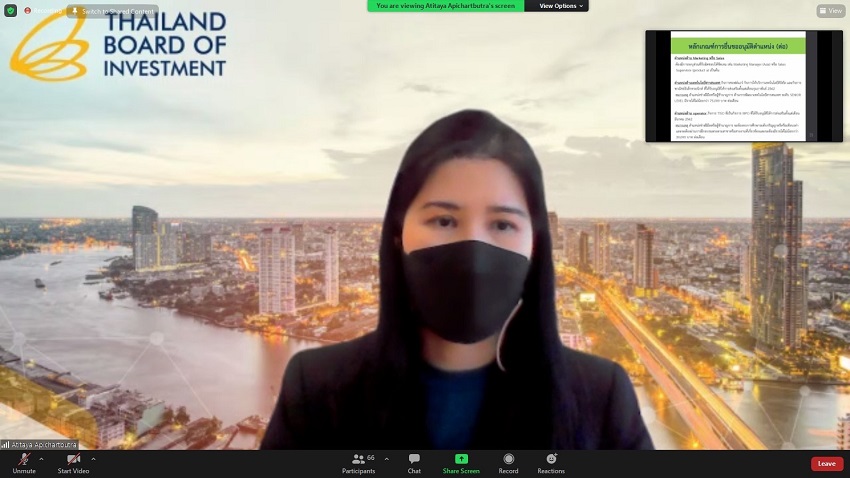
Task: Expand participants options arrow
Action: [x=387, y=459]
